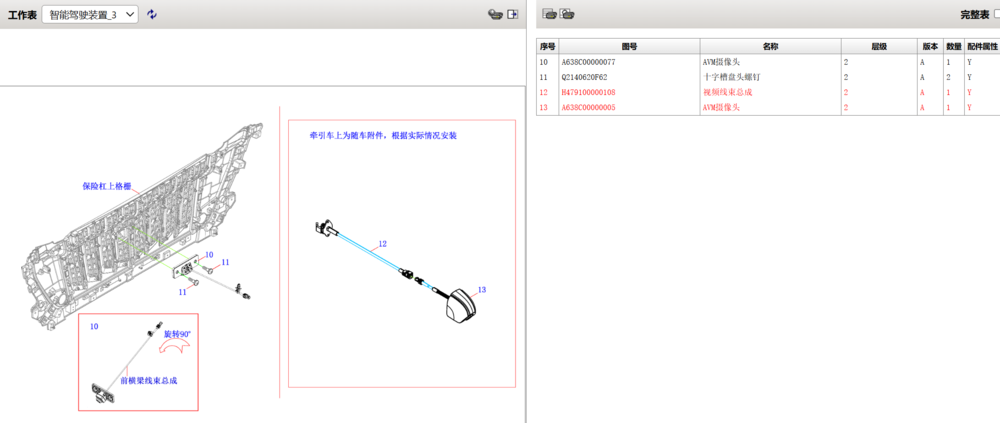
Task: Click callout 10 beside the grille bracket
Action: point(209,255)
